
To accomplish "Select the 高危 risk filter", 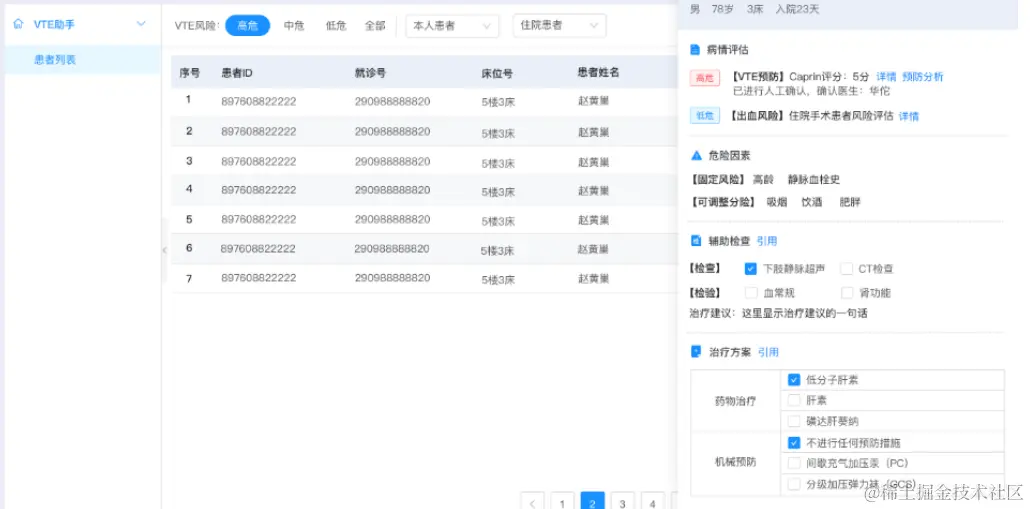I will pos(248,26).
